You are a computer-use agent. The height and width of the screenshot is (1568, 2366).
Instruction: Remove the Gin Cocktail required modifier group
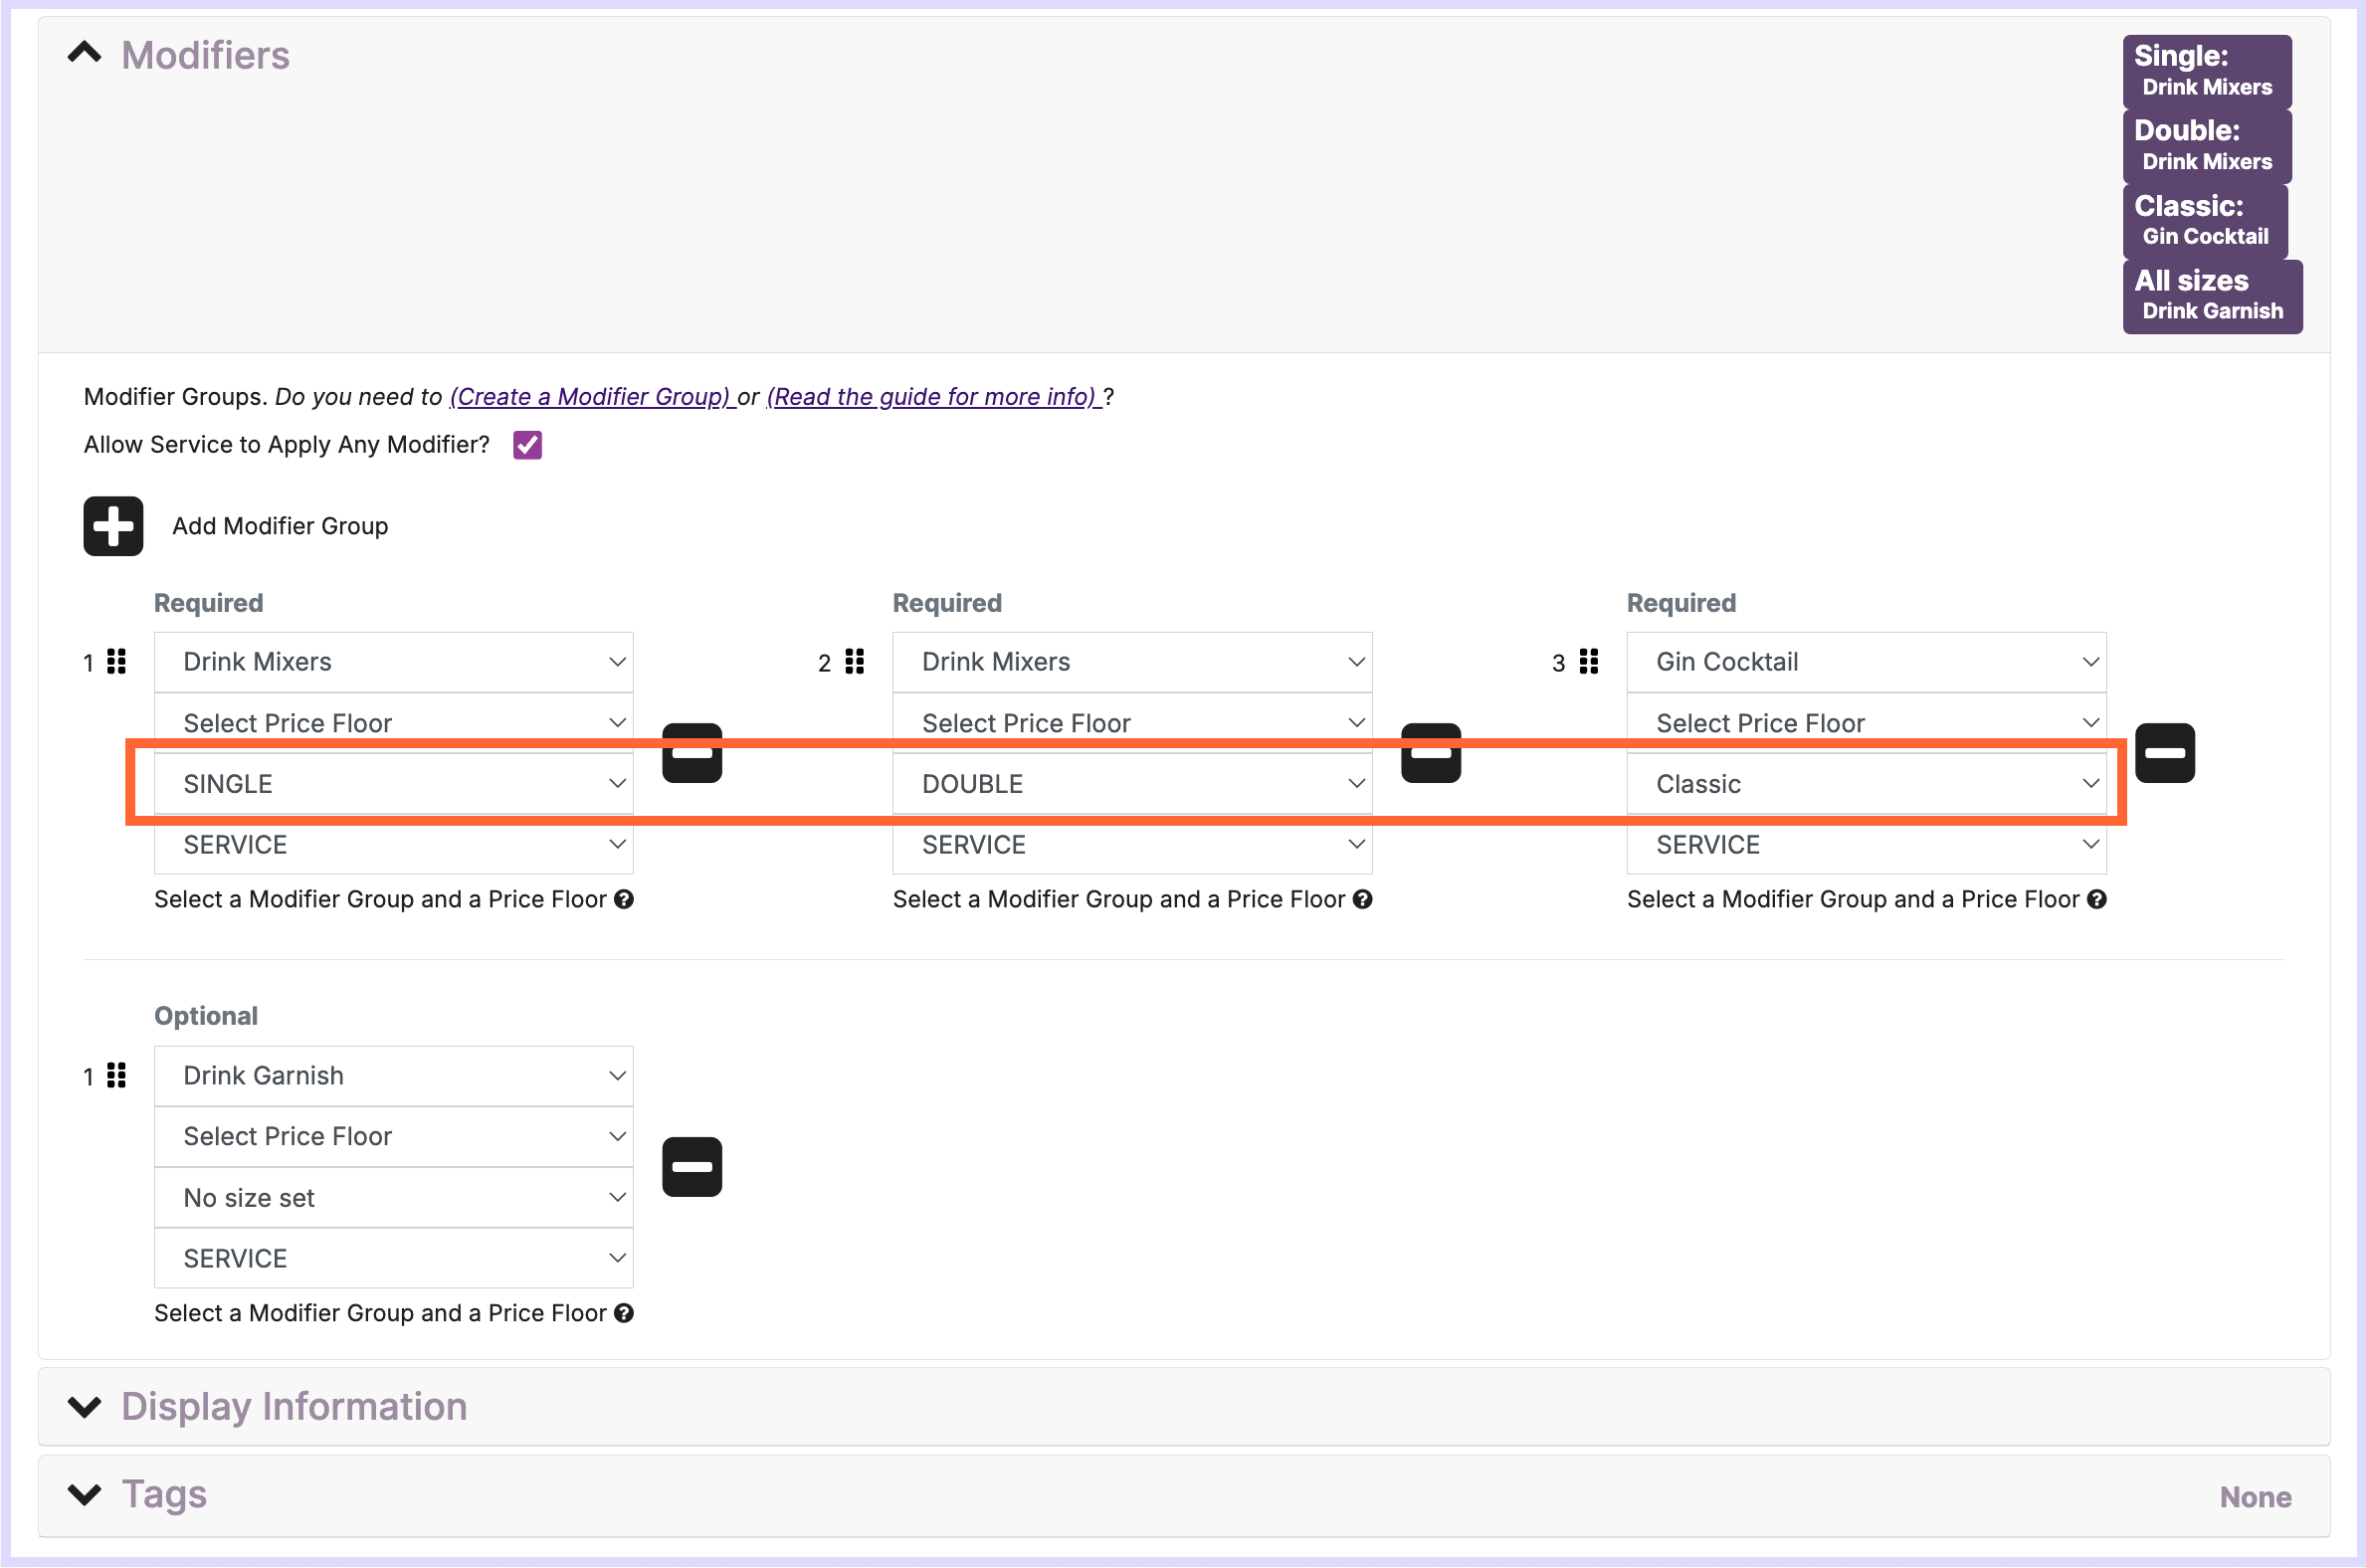[2164, 753]
